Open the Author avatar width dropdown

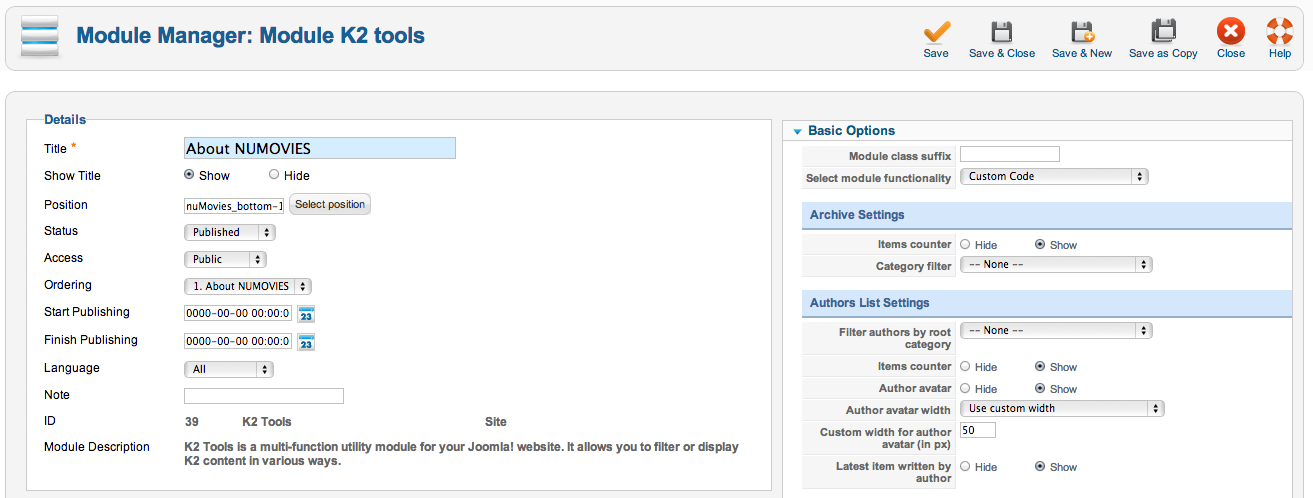[1062, 408]
